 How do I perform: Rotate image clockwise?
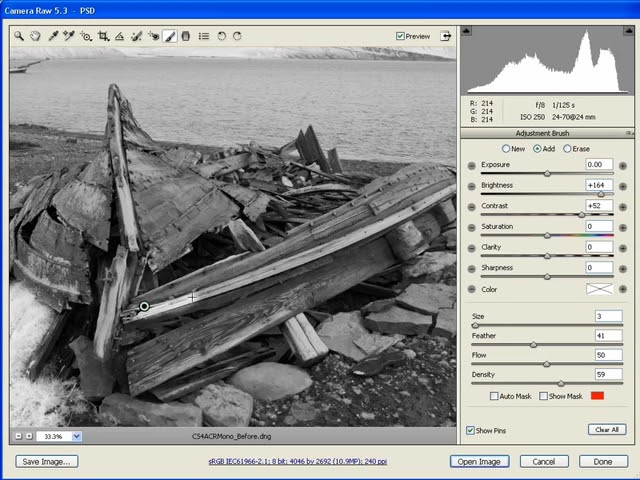coord(237,36)
